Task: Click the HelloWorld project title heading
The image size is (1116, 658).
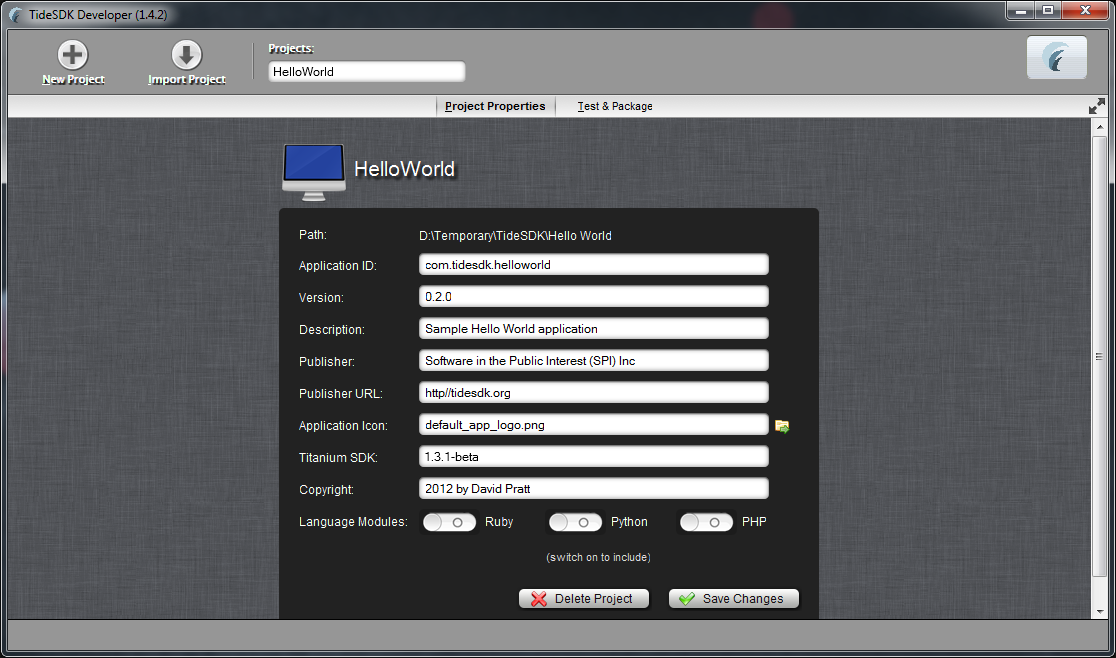Action: [404, 169]
